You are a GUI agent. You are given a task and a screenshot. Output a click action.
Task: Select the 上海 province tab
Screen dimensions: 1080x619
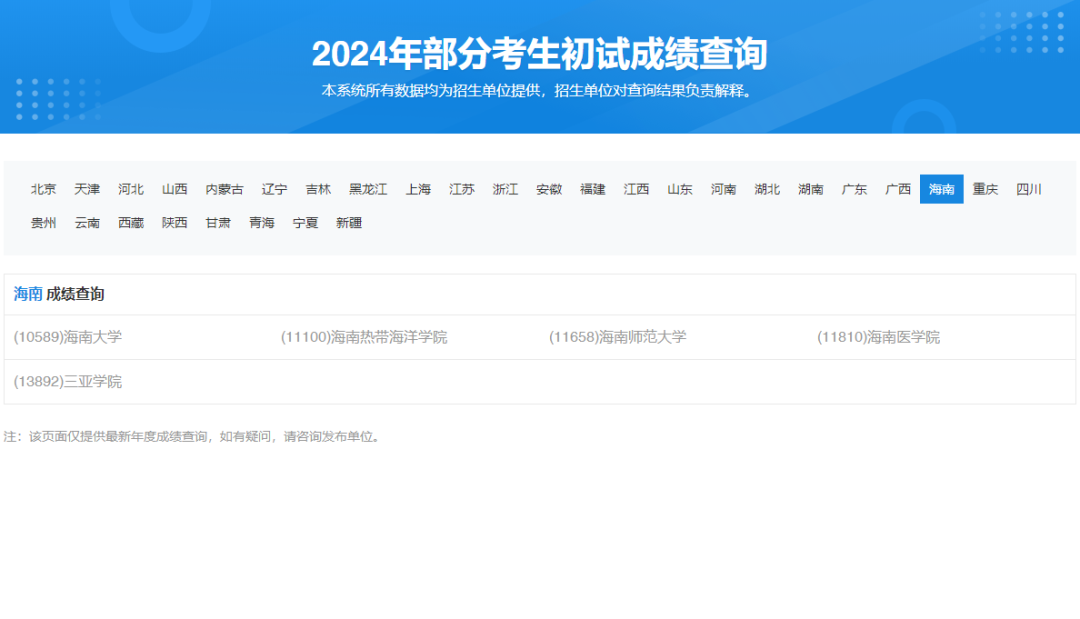pyautogui.click(x=417, y=189)
